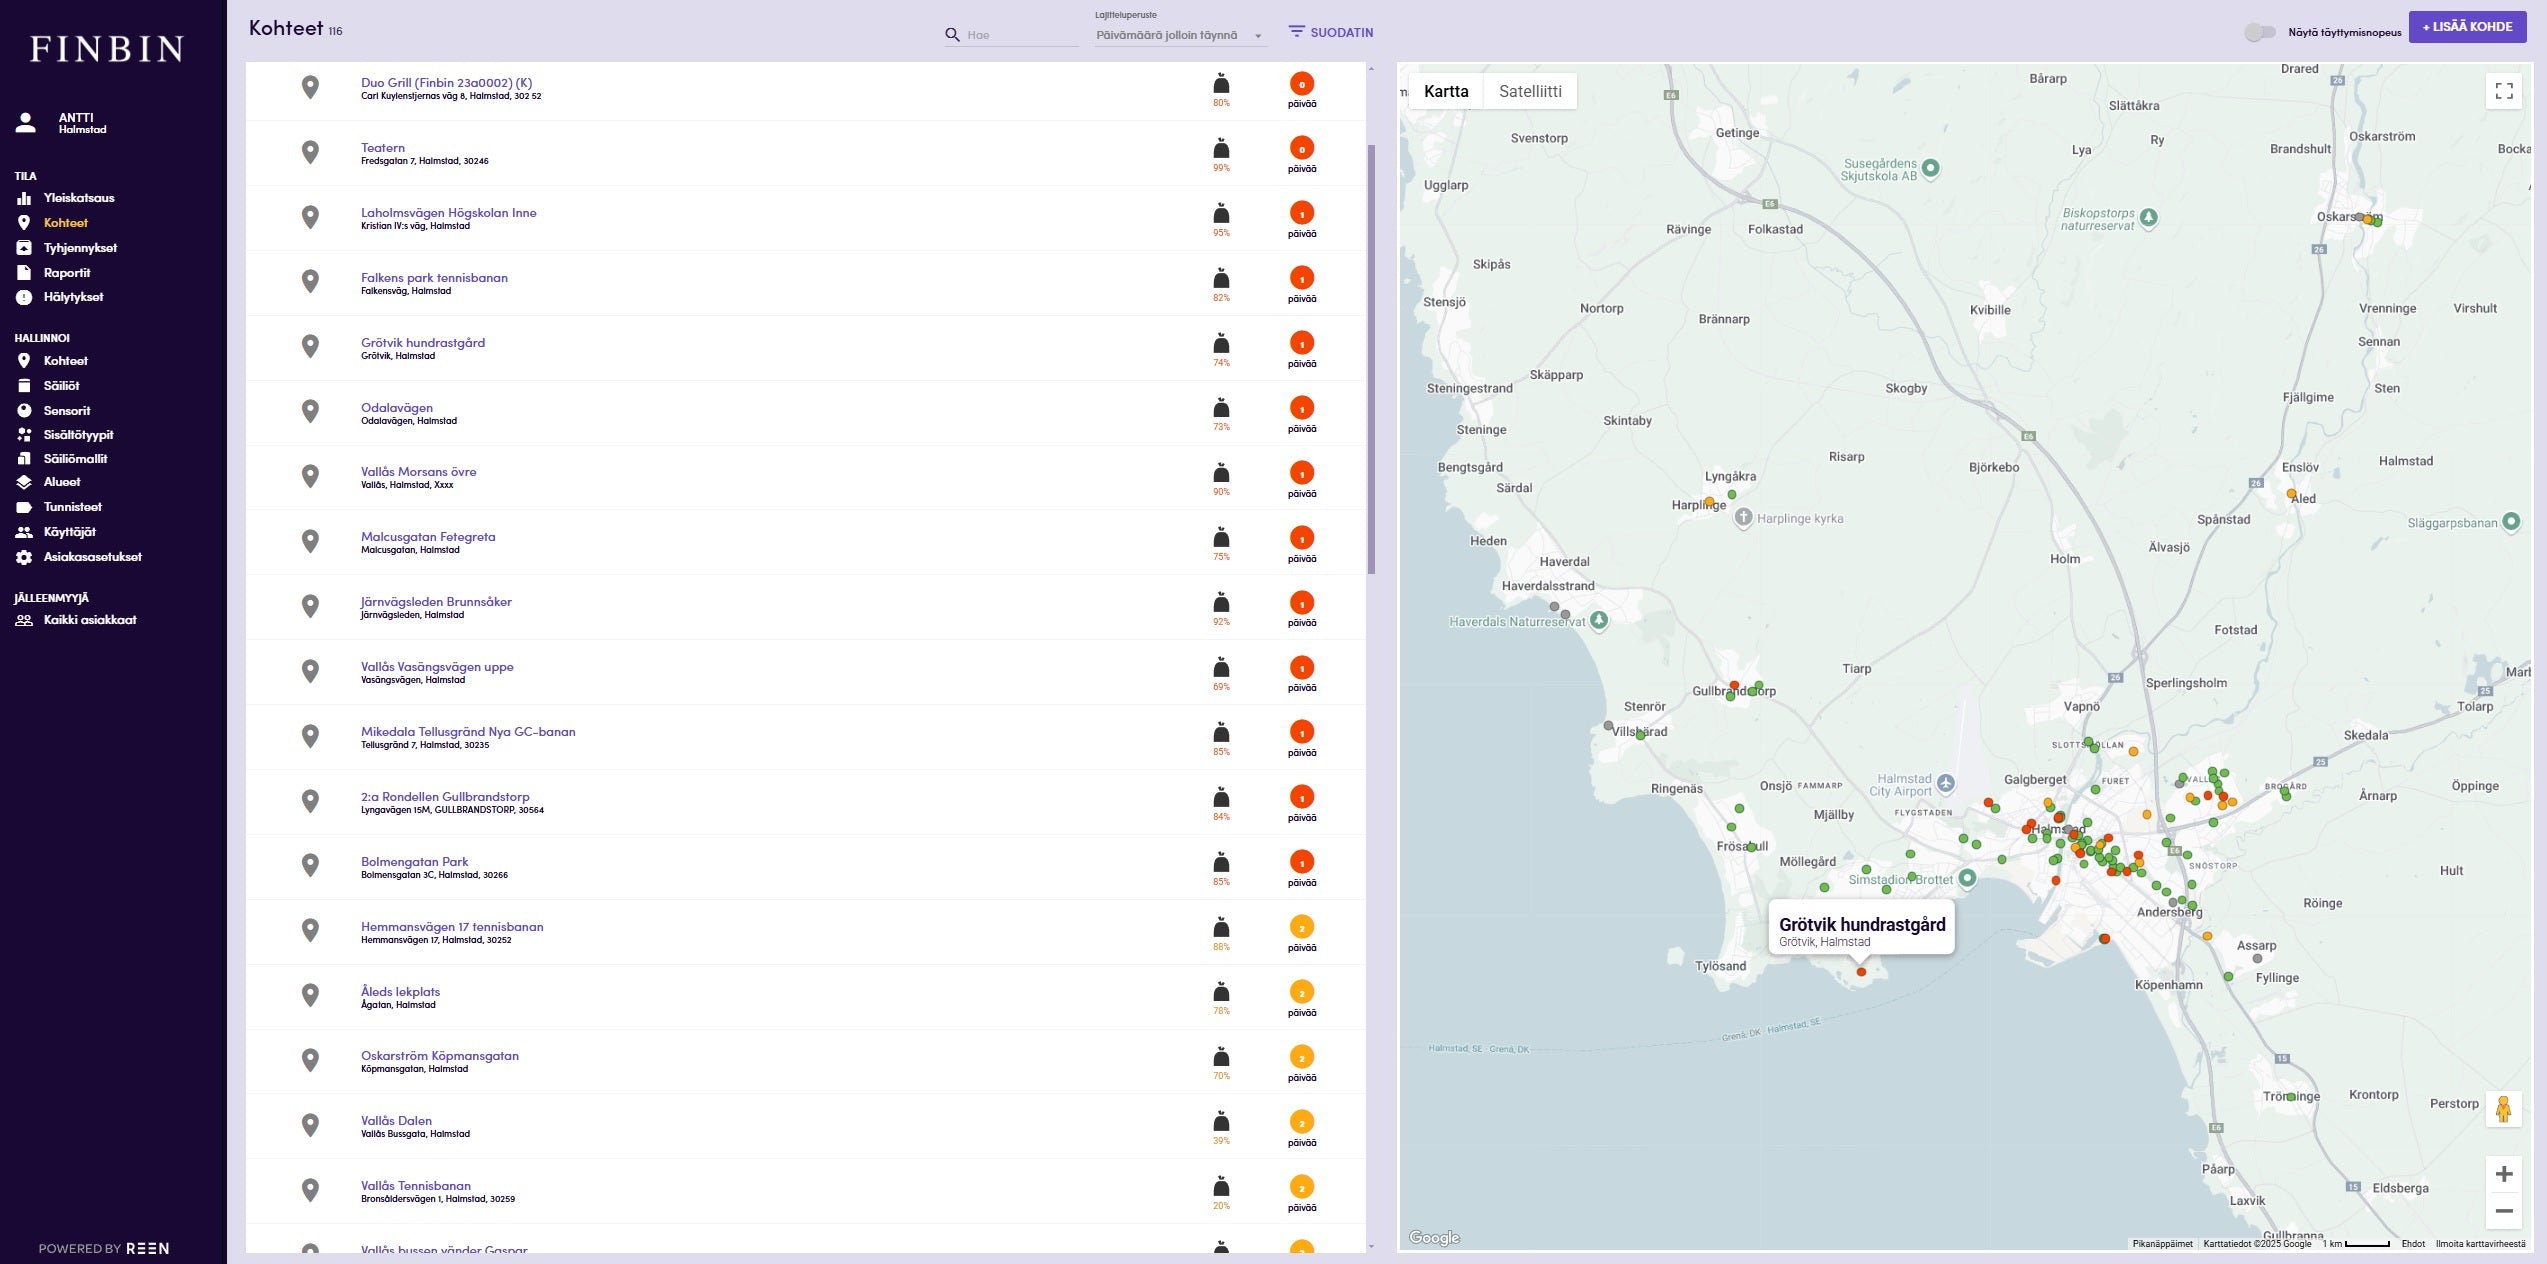Zoom in the map with the plus button
Screen dimensions: 2547x1264
coord(2503,1174)
